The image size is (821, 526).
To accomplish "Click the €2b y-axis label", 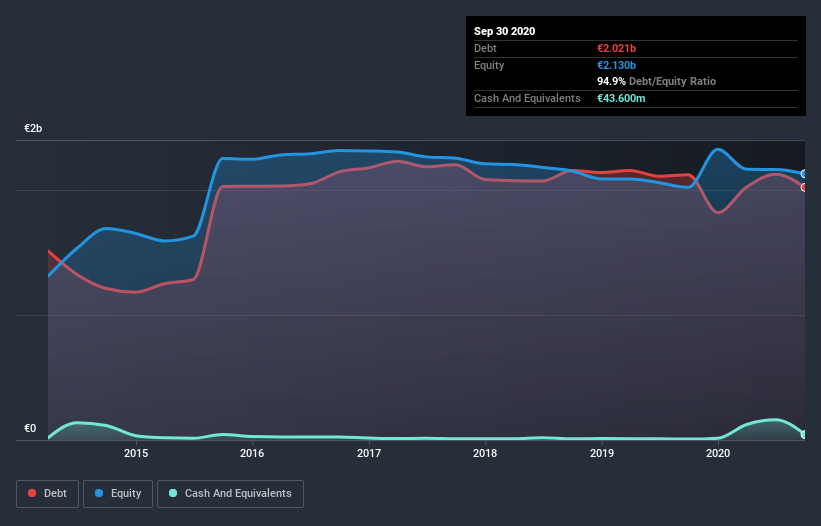I will click(x=33, y=128).
